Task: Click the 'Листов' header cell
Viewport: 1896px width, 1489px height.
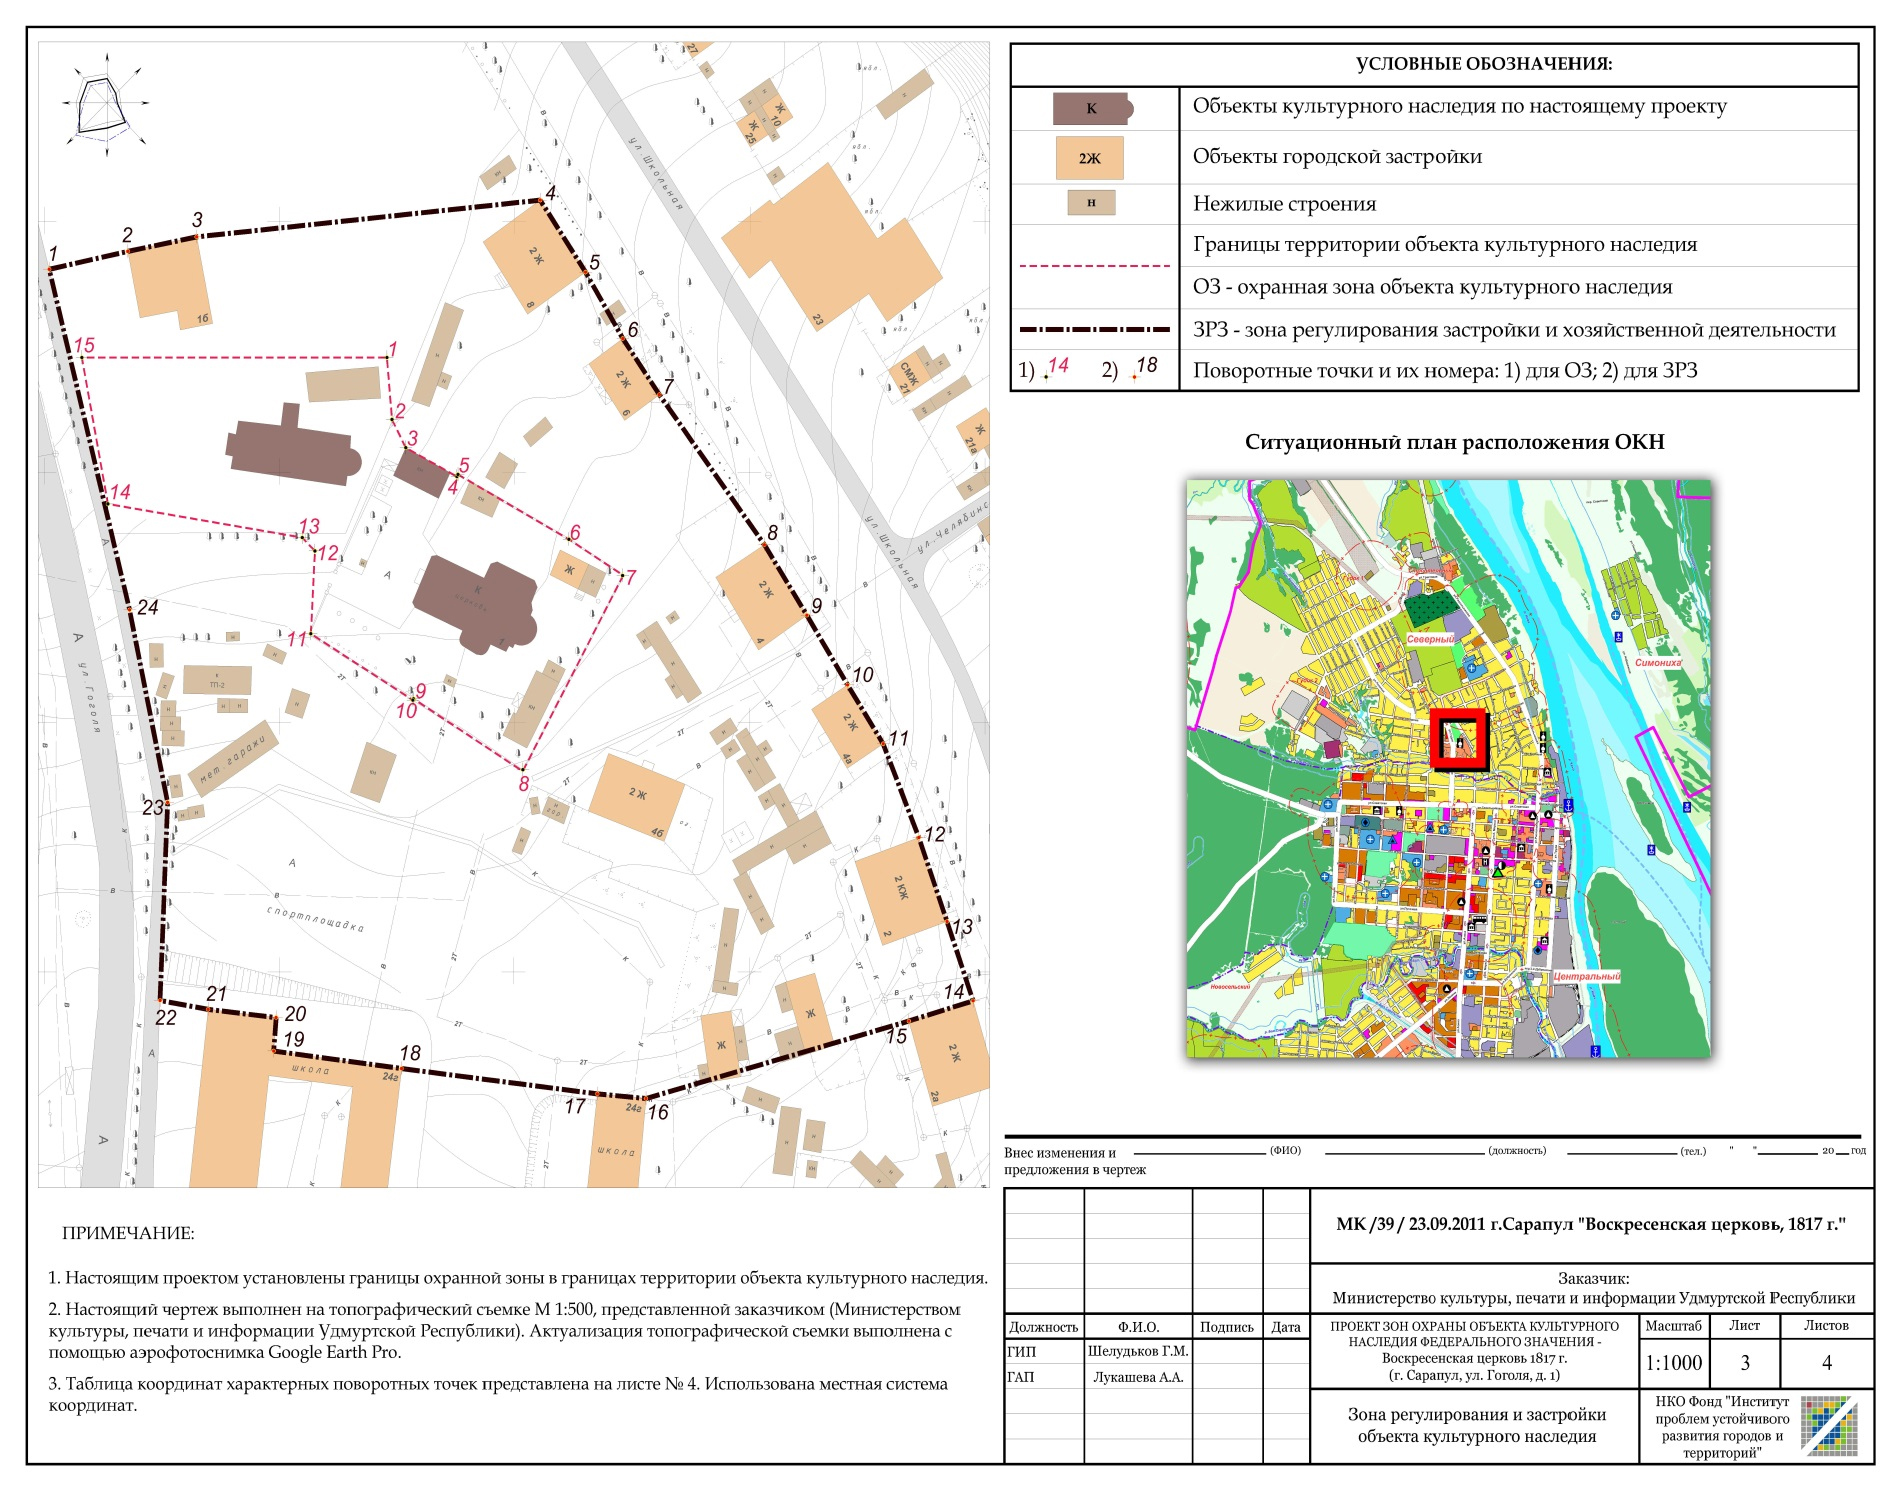Action: [x=1826, y=1325]
